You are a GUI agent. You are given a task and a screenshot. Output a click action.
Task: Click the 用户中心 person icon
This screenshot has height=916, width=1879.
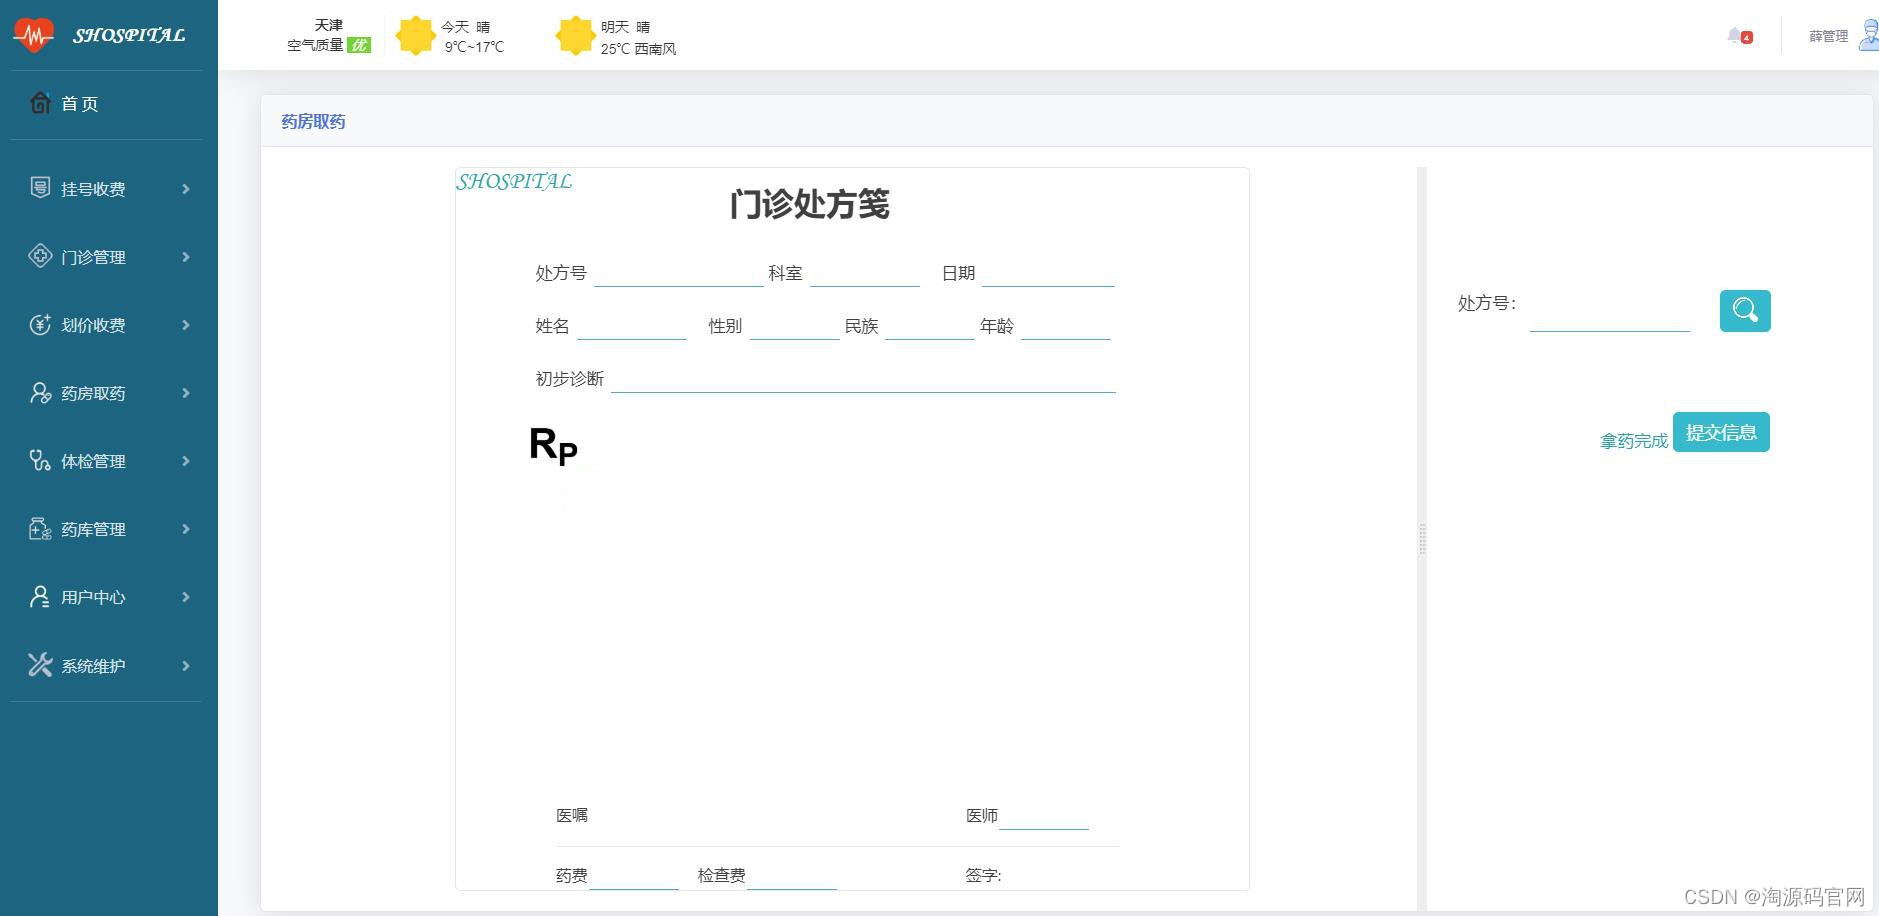pos(40,596)
